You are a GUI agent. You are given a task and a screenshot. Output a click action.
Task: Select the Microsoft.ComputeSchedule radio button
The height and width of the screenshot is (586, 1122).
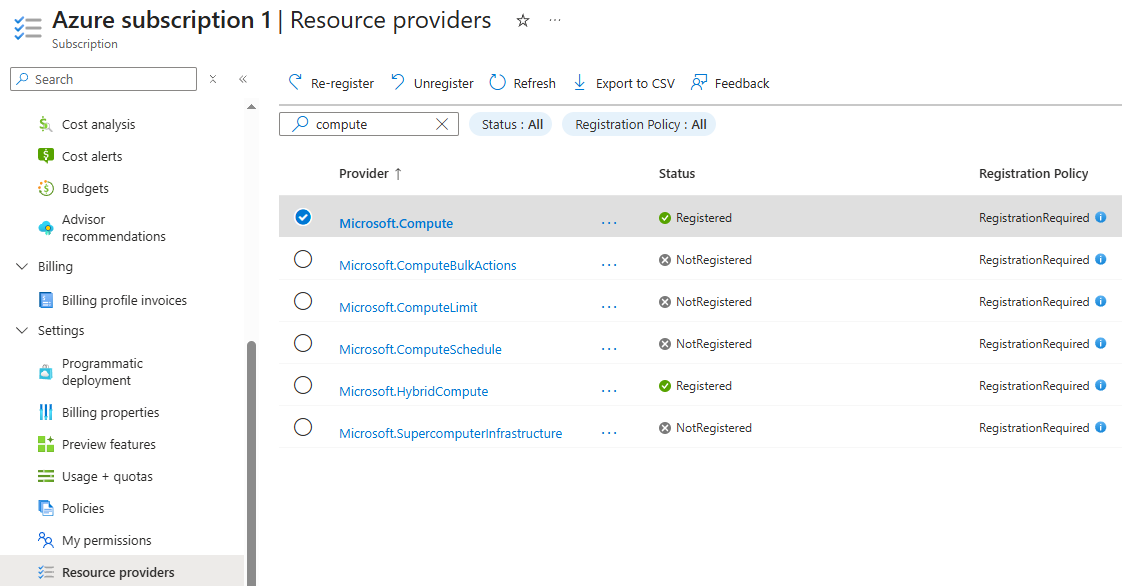pos(303,343)
